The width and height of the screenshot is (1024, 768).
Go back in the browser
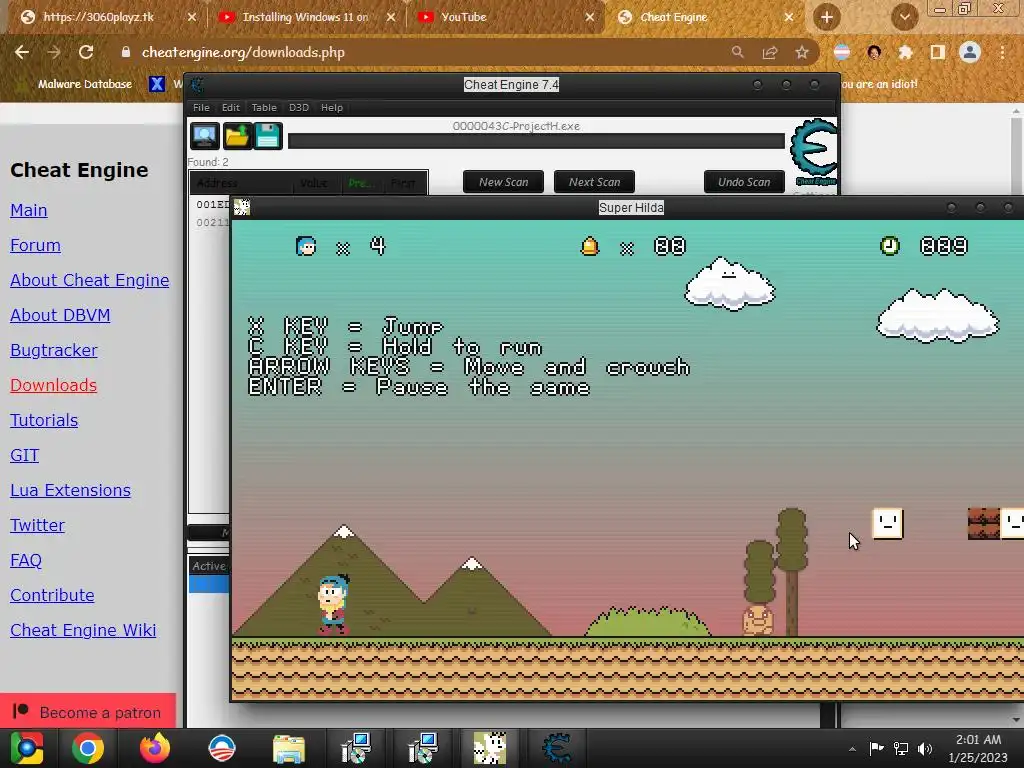pyautogui.click(x=22, y=52)
